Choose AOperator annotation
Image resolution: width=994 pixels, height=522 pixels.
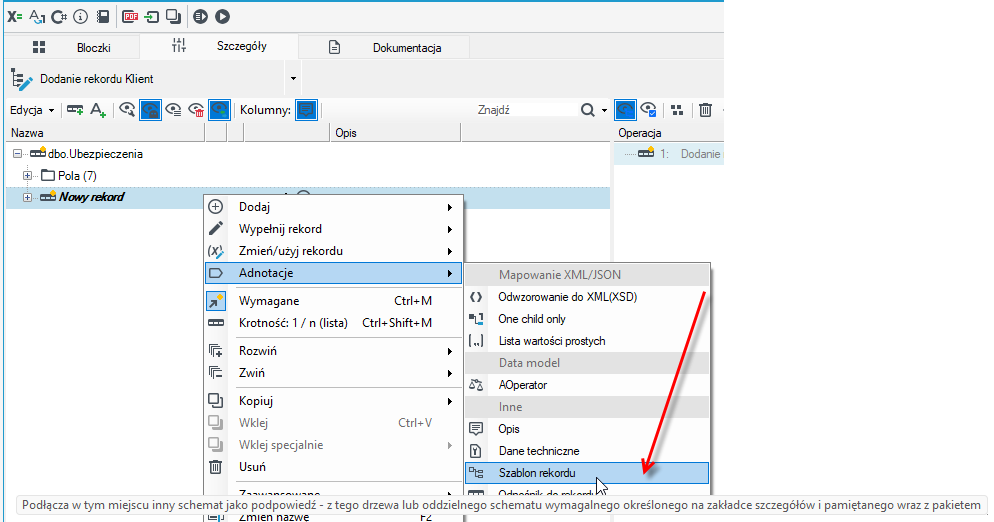(x=587, y=385)
